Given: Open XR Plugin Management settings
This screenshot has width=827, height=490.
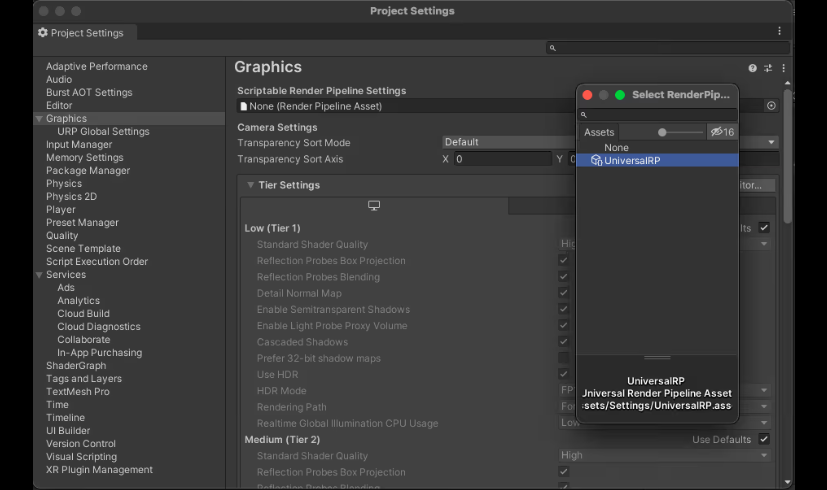Looking at the screenshot, I should click(99, 469).
